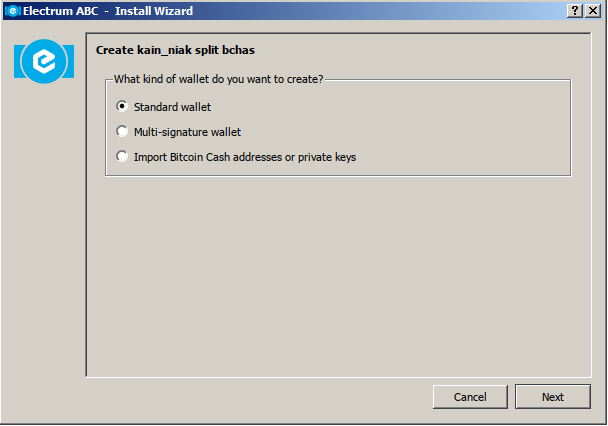Click the blank gray area left of Cancel button
The image size is (608, 426).
tap(256, 397)
